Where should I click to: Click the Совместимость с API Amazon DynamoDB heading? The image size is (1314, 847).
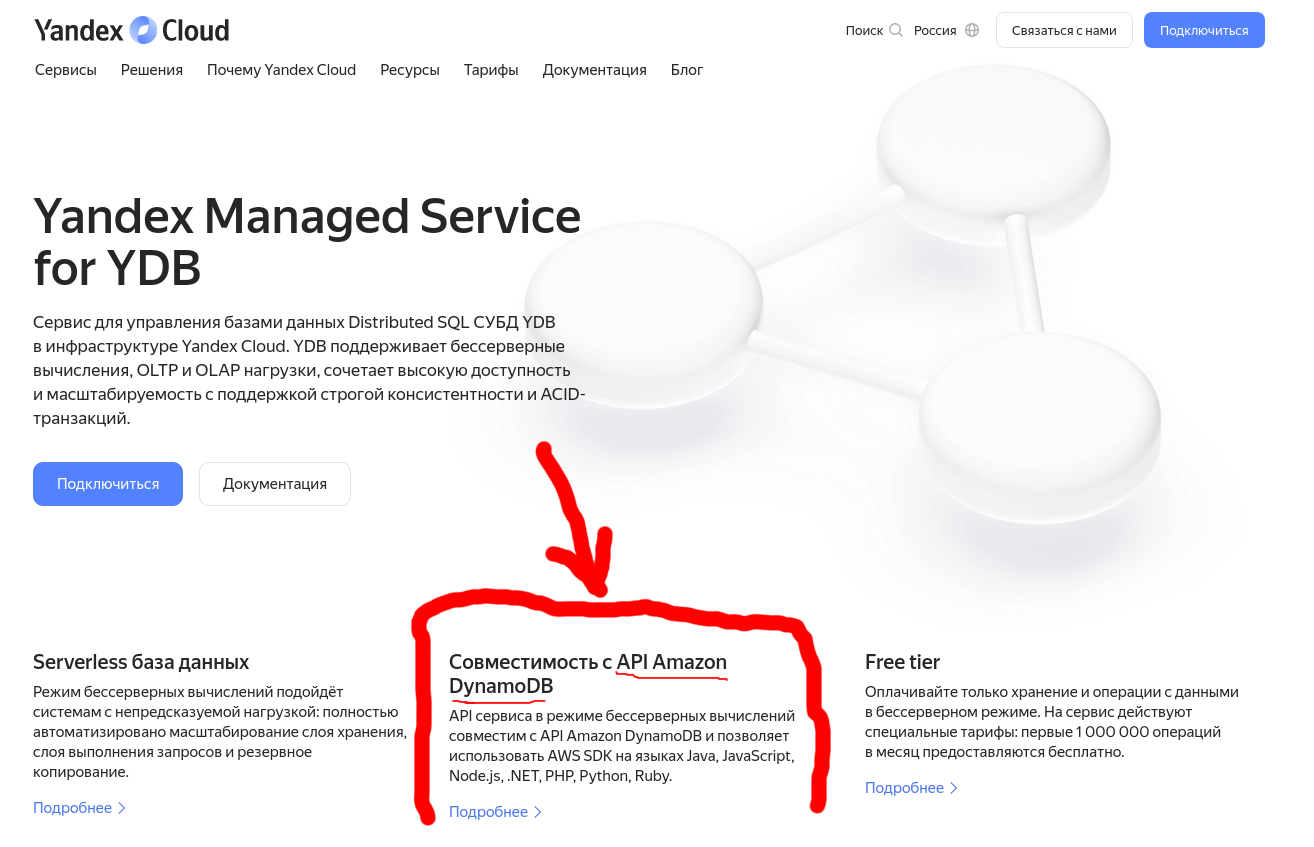(x=588, y=674)
